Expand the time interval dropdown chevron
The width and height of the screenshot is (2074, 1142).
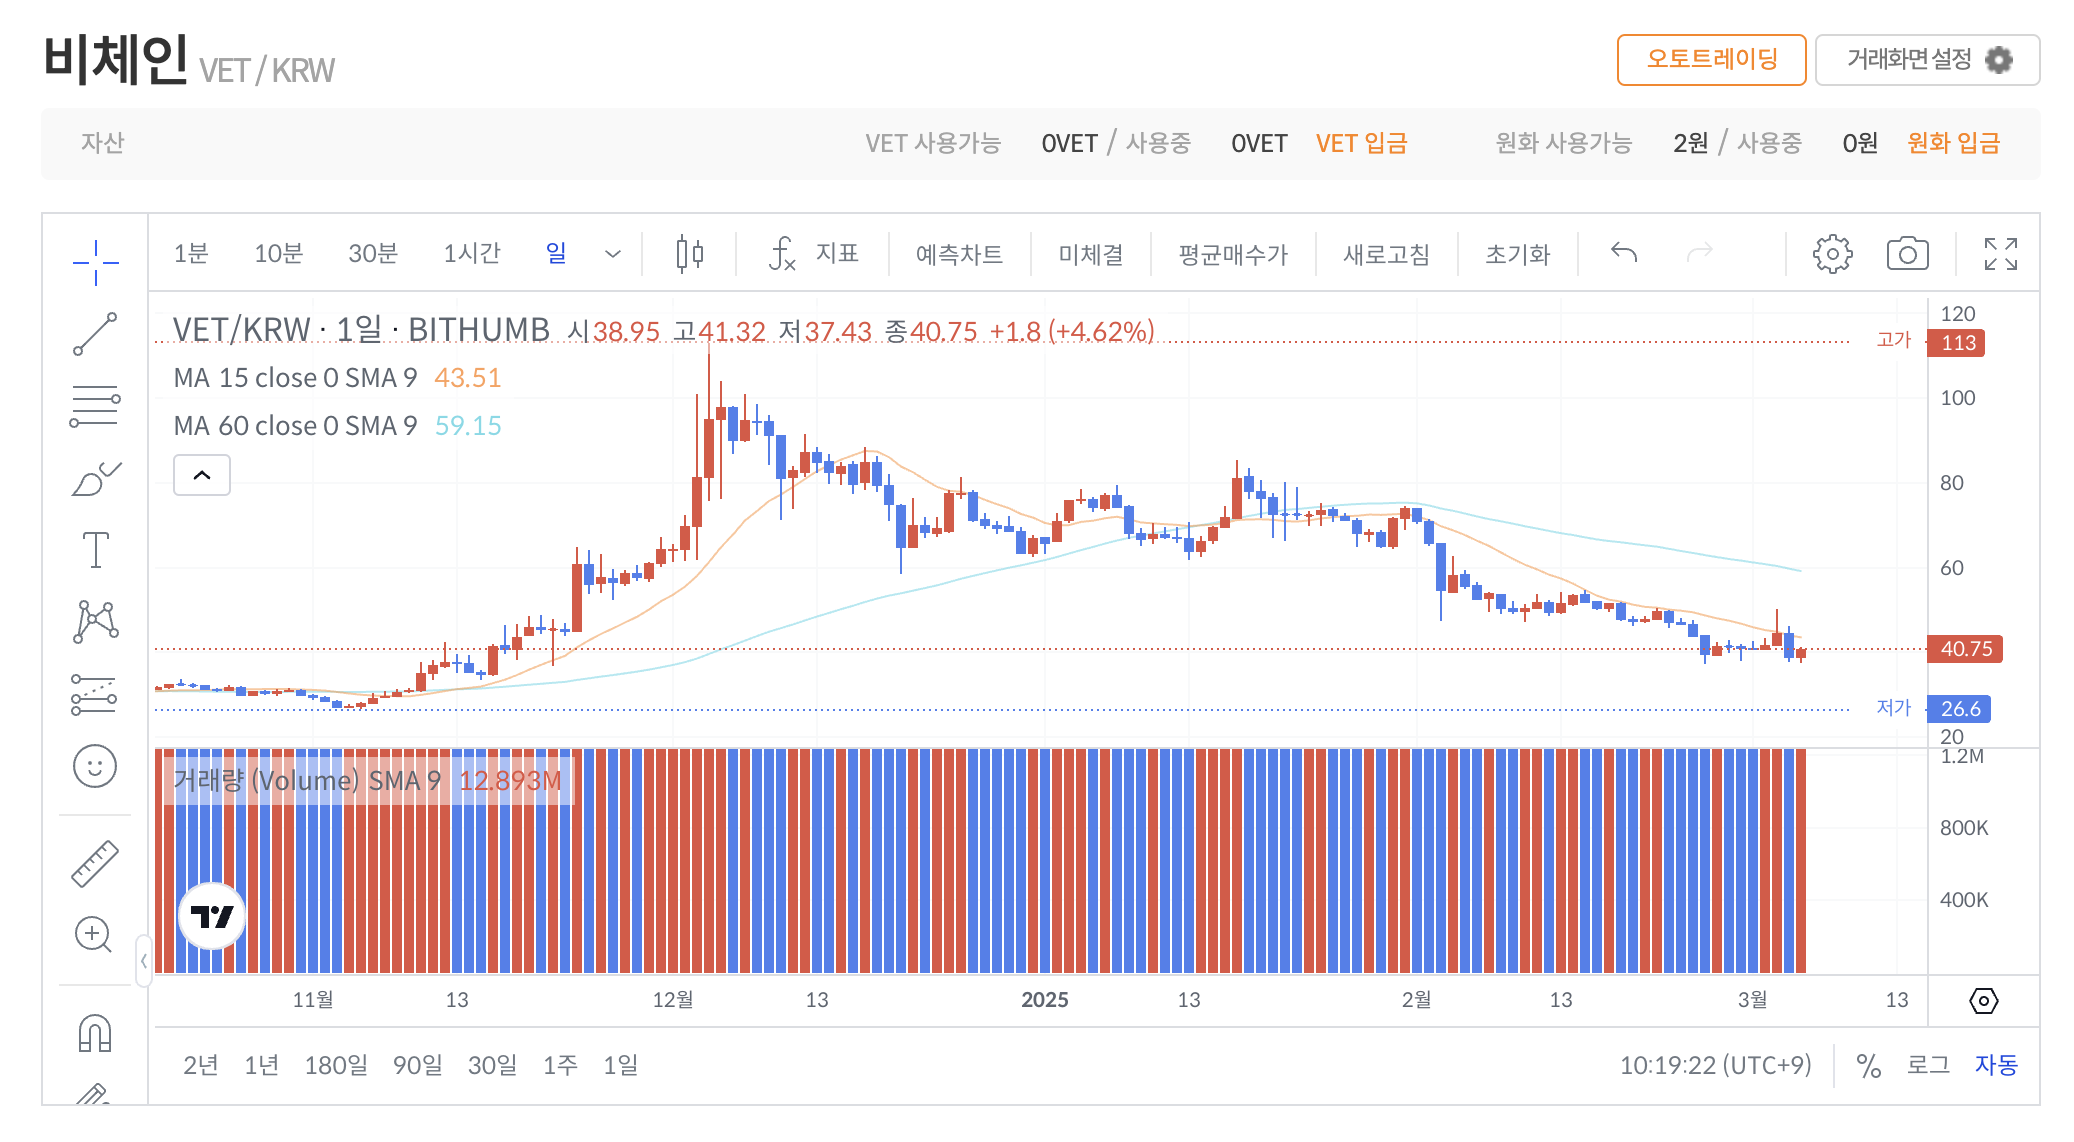pyautogui.click(x=613, y=254)
